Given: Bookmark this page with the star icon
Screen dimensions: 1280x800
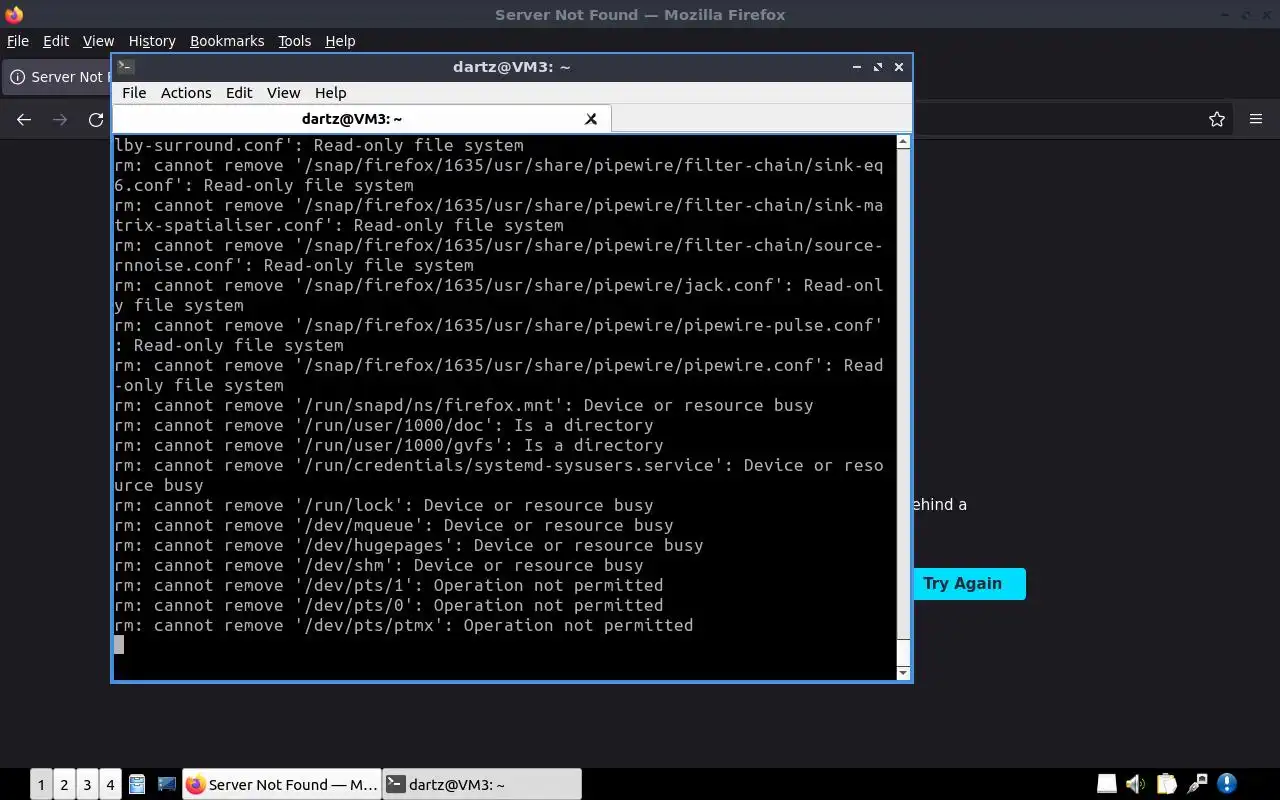Looking at the screenshot, I should click(1217, 119).
